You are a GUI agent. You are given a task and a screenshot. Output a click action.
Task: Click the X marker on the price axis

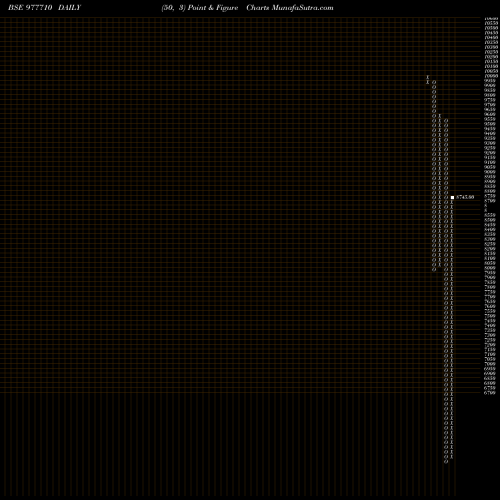click(486, 207)
